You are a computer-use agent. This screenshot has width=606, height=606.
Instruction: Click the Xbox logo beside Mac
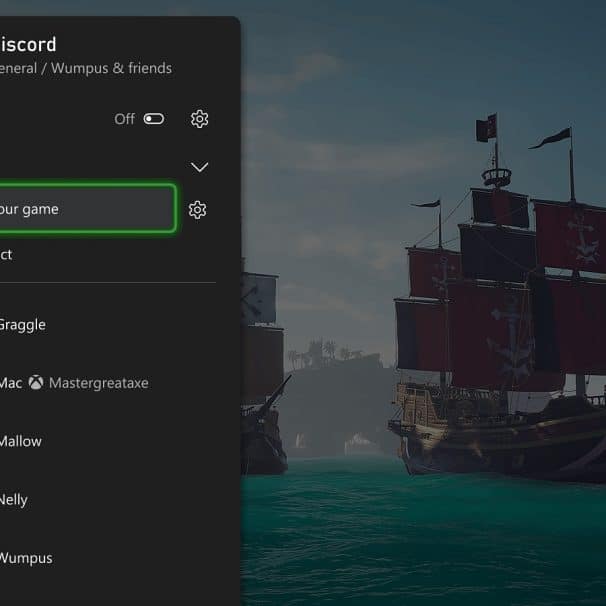36,383
